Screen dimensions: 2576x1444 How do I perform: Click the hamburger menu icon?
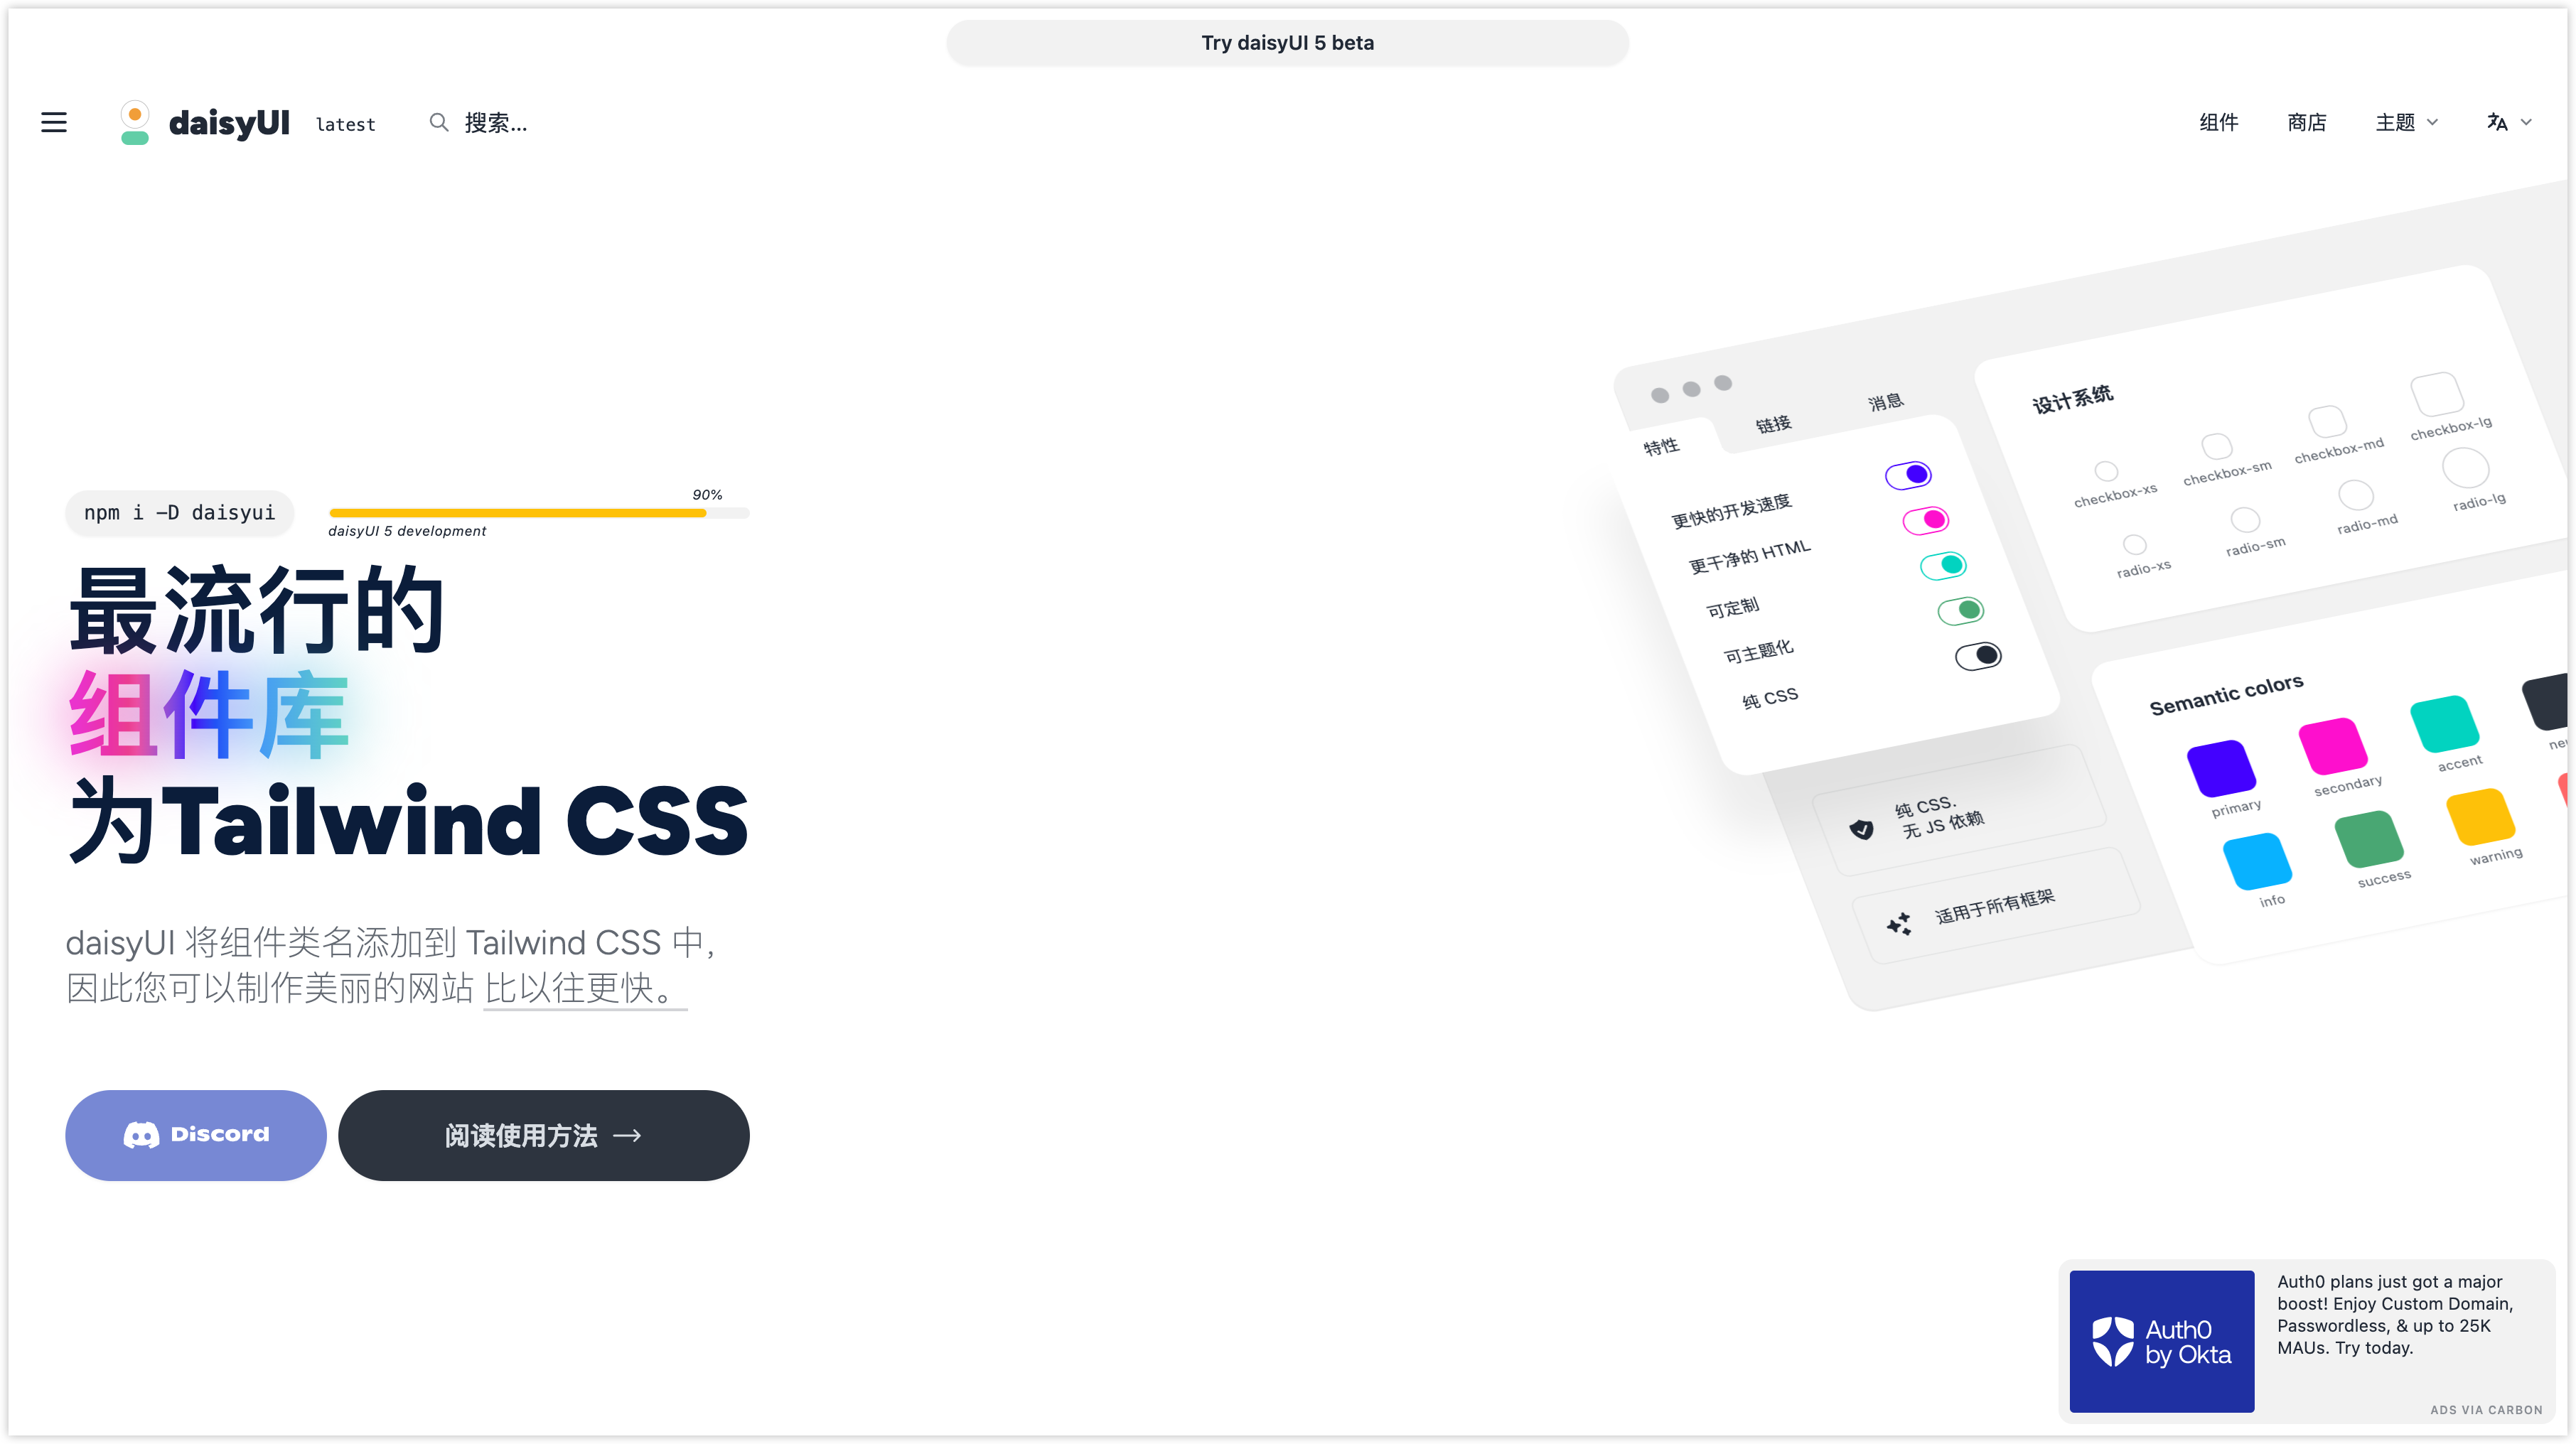(x=53, y=122)
